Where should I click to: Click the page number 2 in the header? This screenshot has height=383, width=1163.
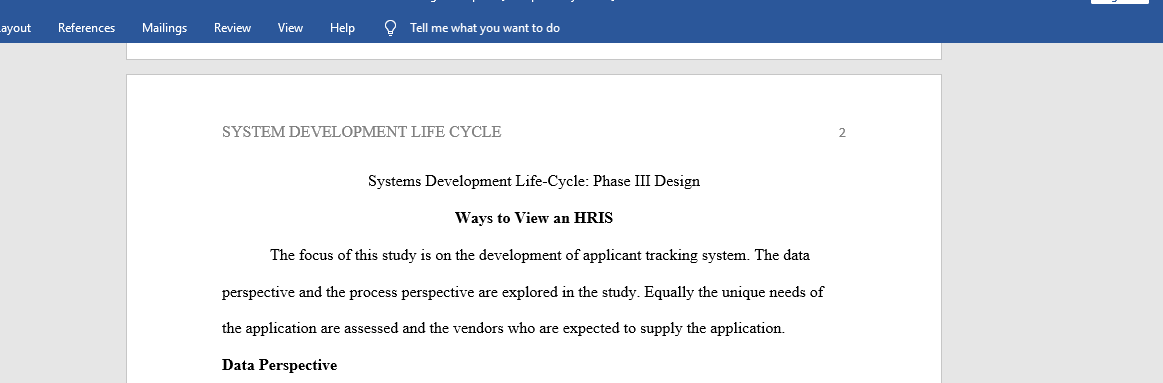tap(842, 133)
